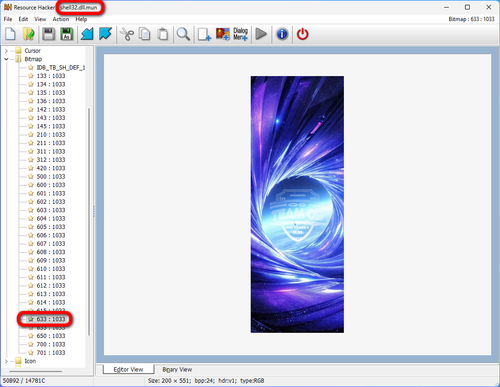Screen dimensions: 500x387
Task: Select the Cursor folder in tree
Action: [x=32, y=51]
